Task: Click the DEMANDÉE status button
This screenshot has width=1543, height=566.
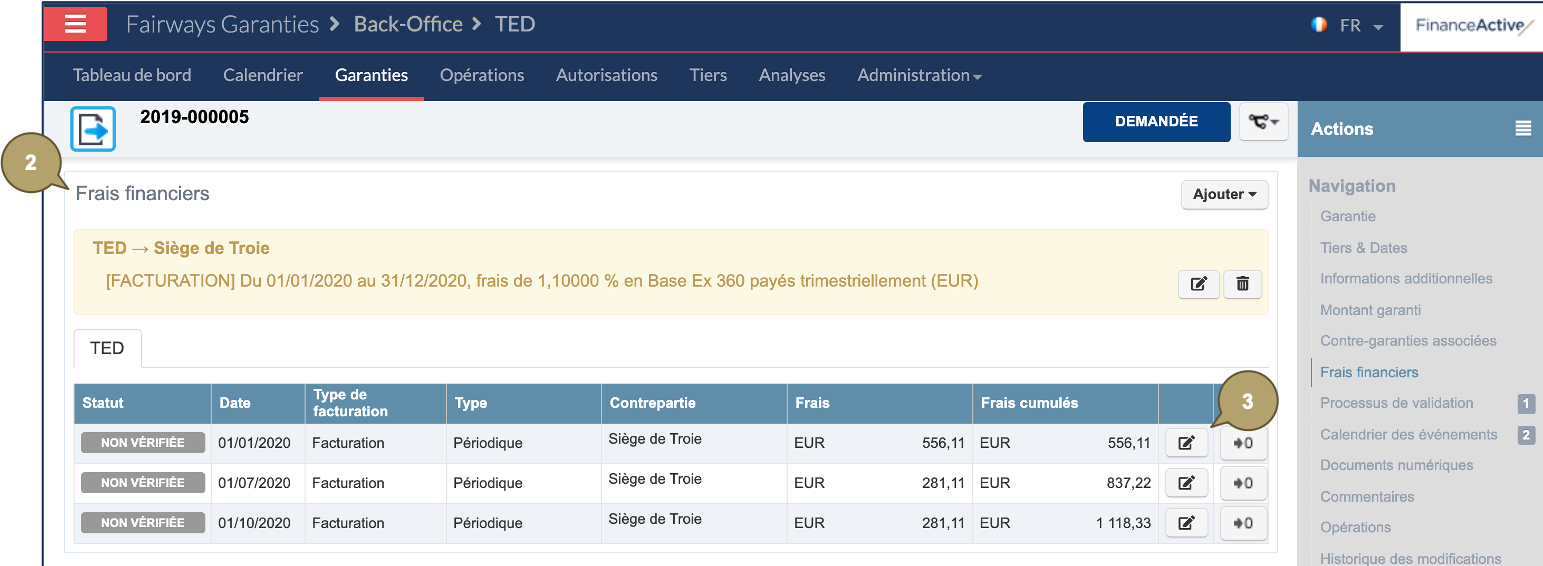Action: (1156, 121)
